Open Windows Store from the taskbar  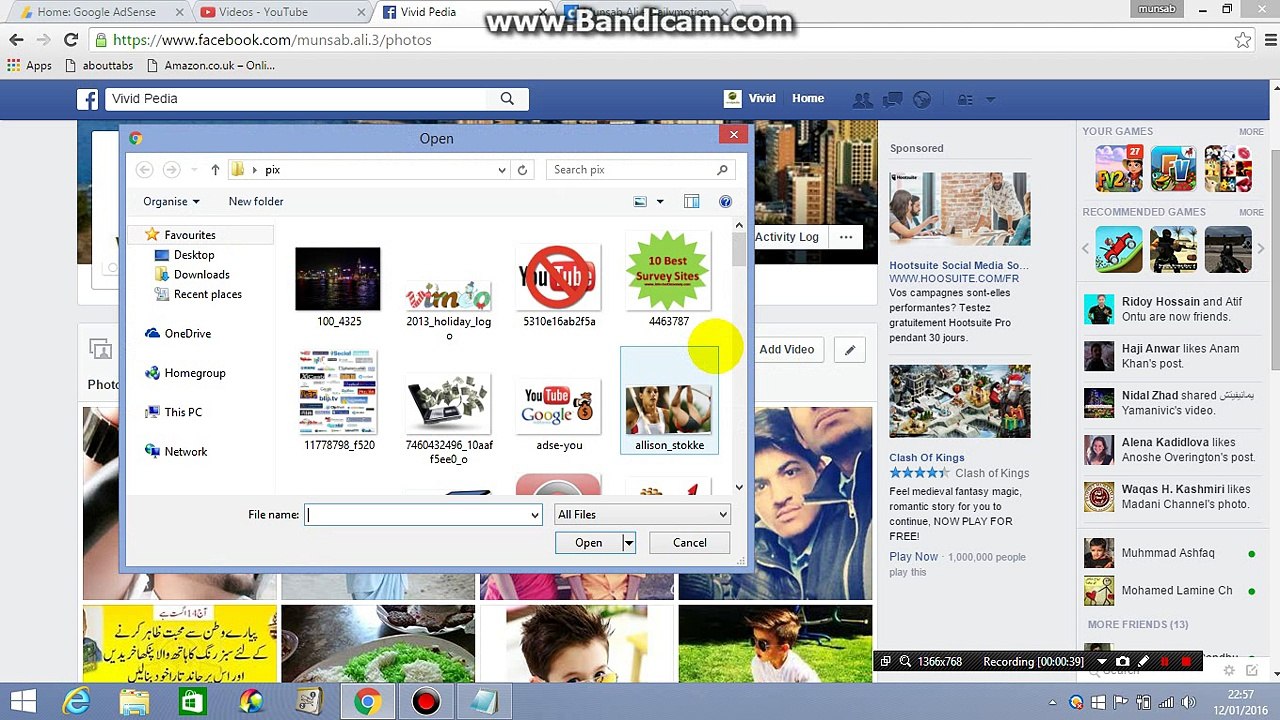[192, 702]
